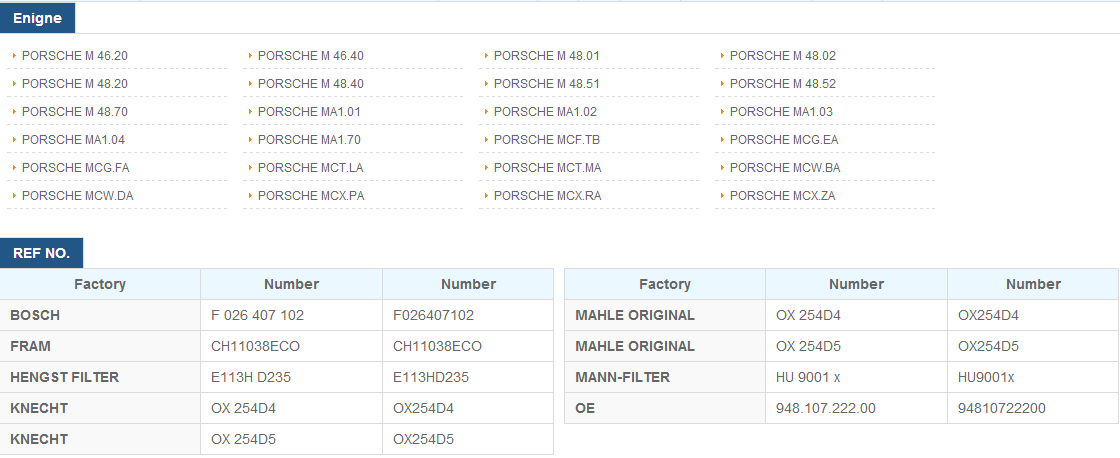The height and width of the screenshot is (458, 1120).
Task: Click orange arrow beside PORSCHE M 48.52
Action: [722, 83]
